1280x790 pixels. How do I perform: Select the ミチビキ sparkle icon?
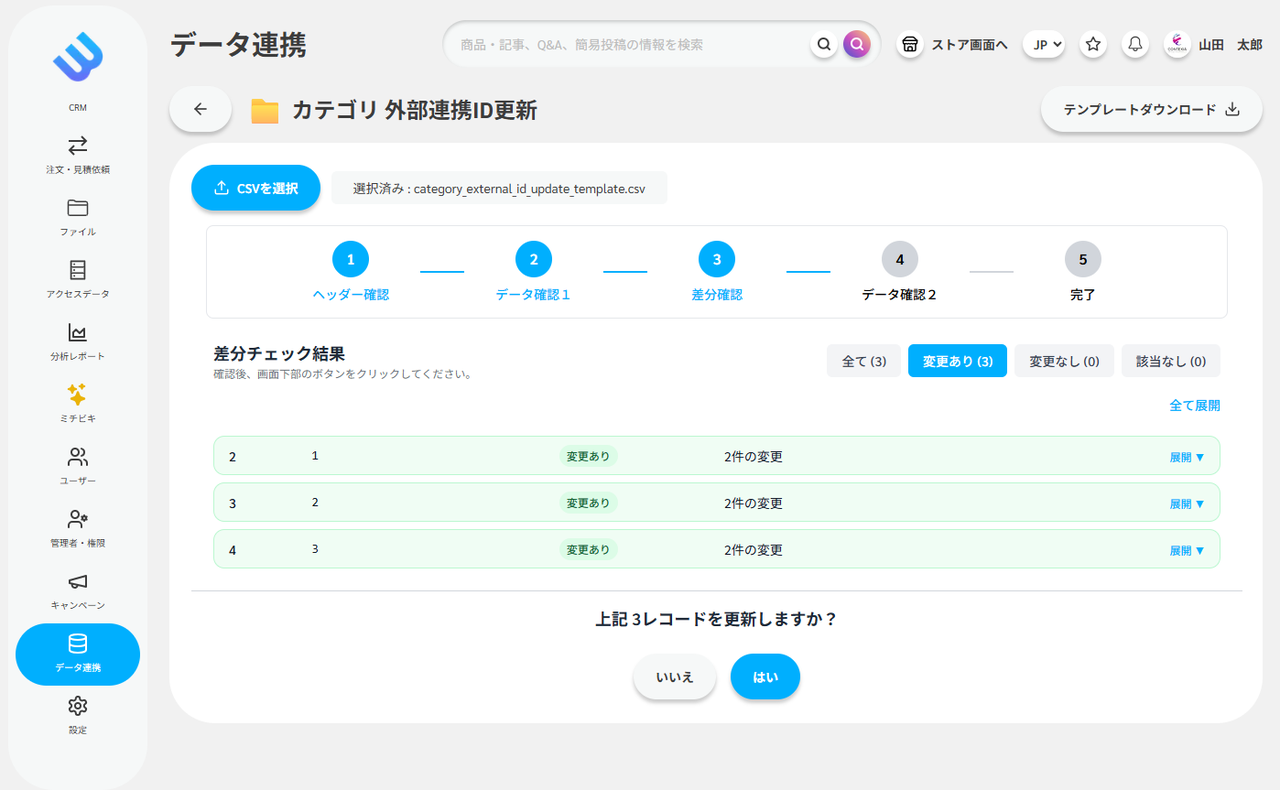click(77, 395)
